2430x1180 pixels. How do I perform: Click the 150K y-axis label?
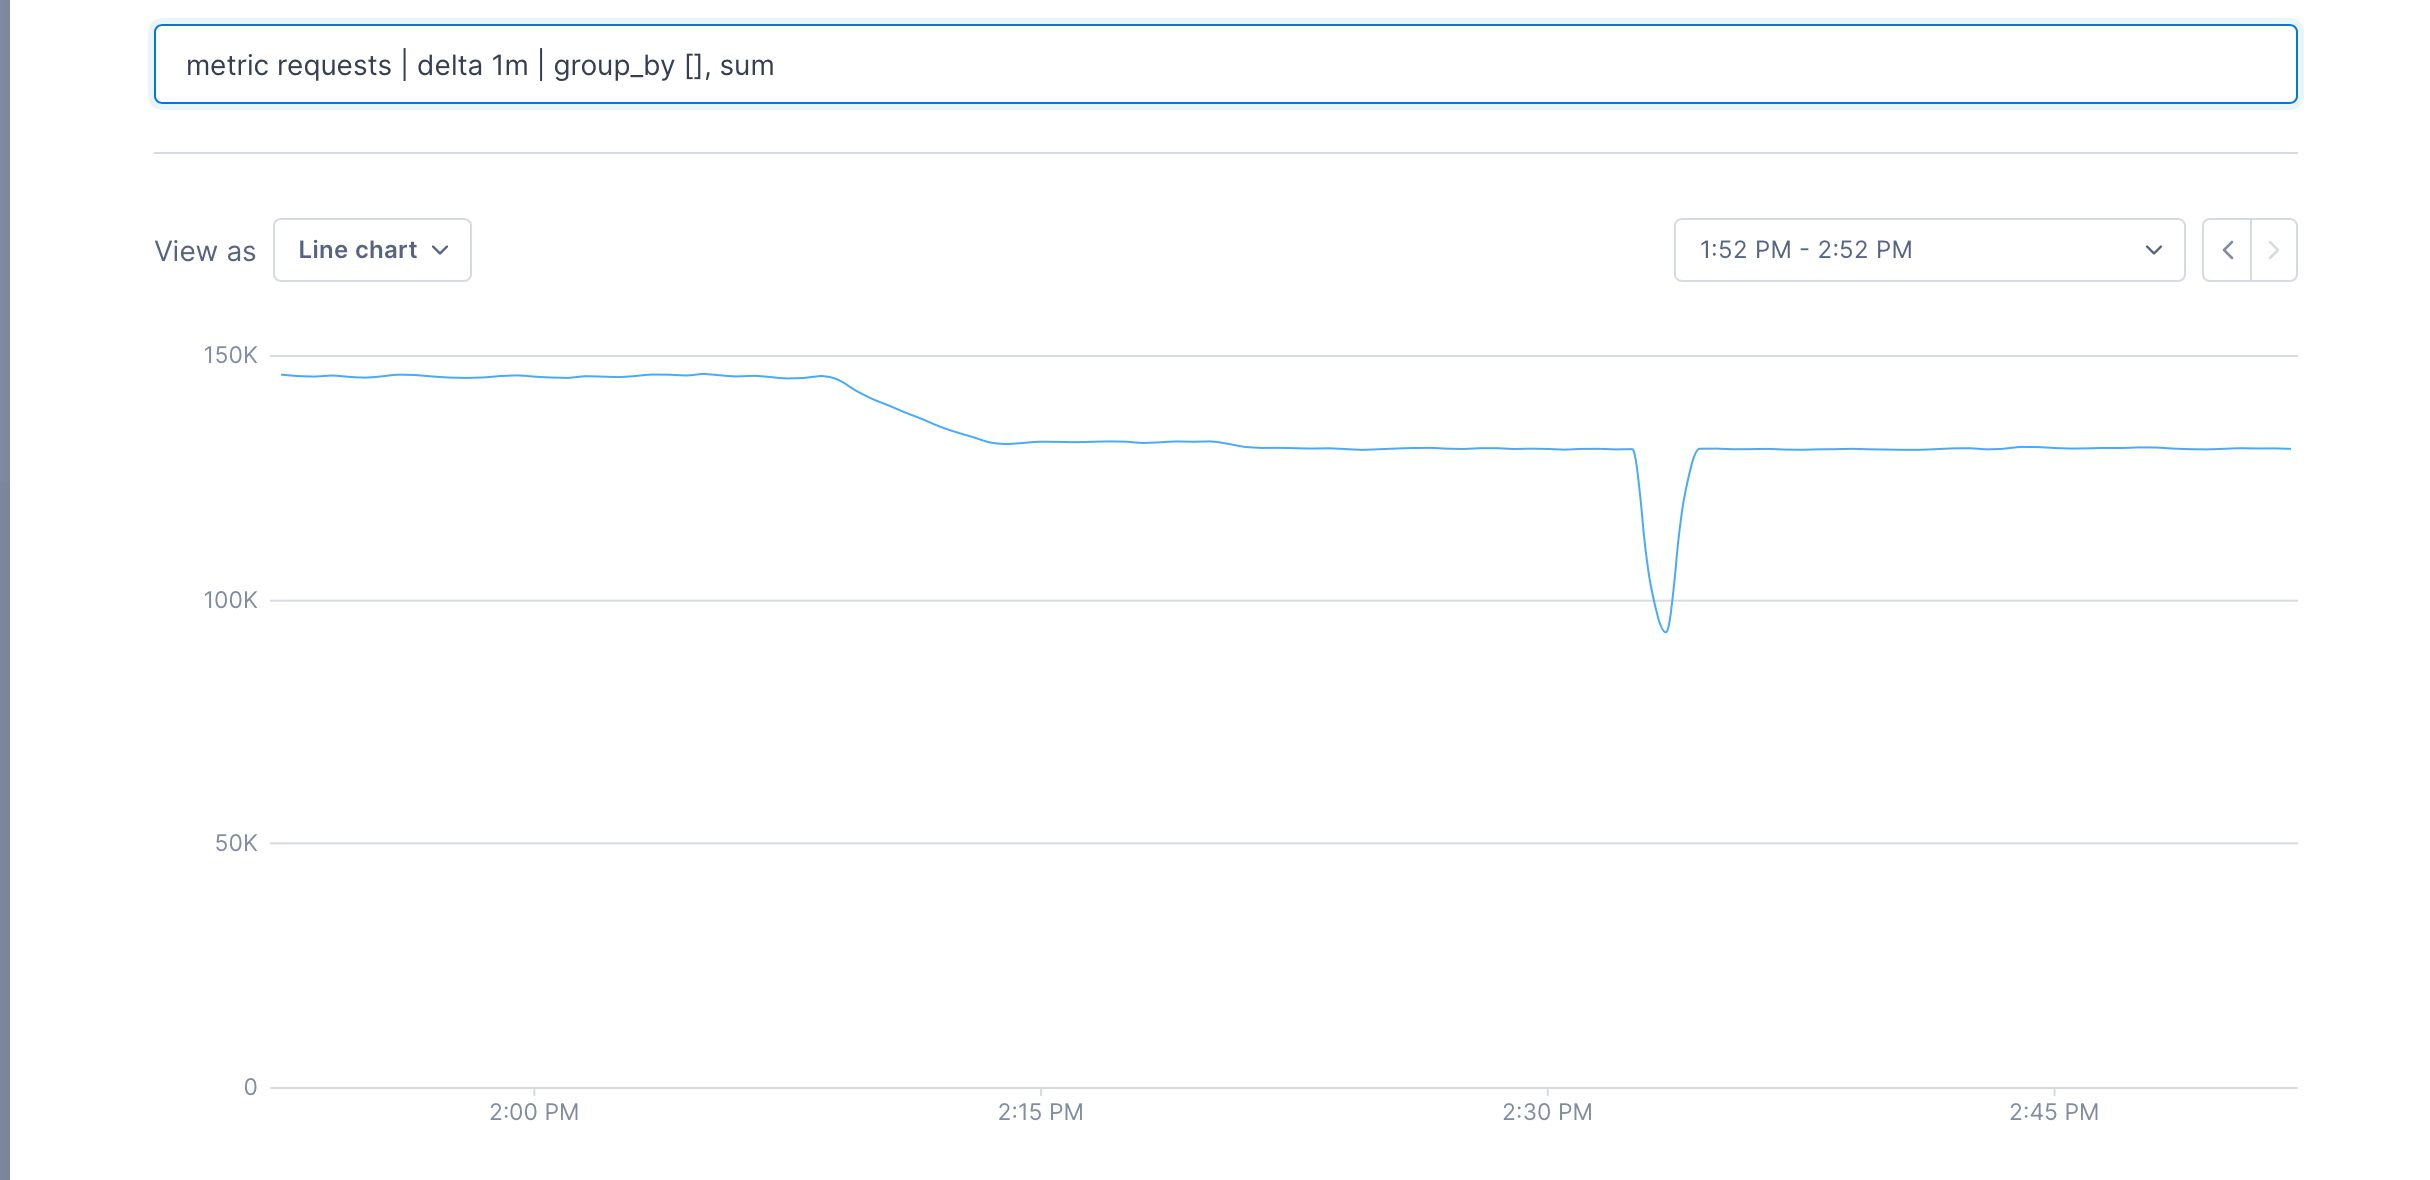(230, 355)
